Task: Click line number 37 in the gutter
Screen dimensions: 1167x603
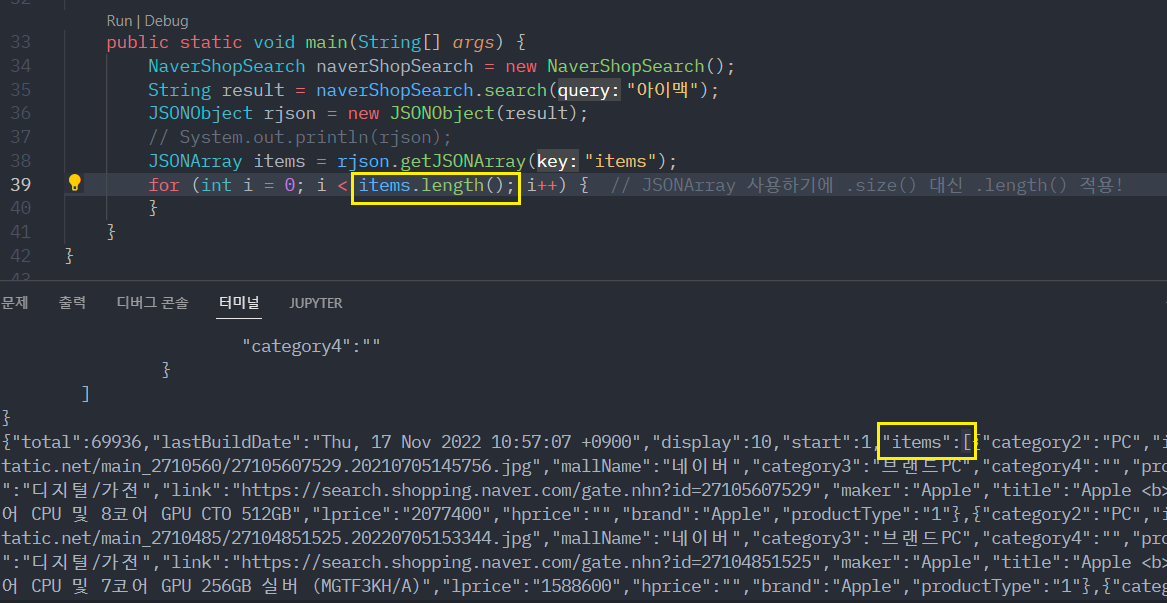Action: [21, 137]
